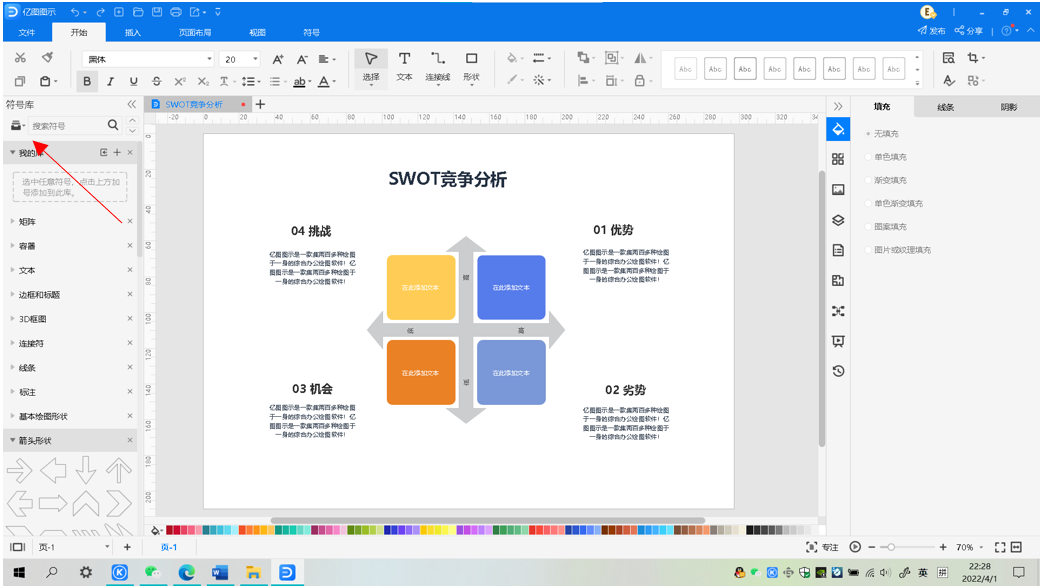Click the 发布 publish button
This screenshot has width=1040, height=588.
click(x=932, y=31)
